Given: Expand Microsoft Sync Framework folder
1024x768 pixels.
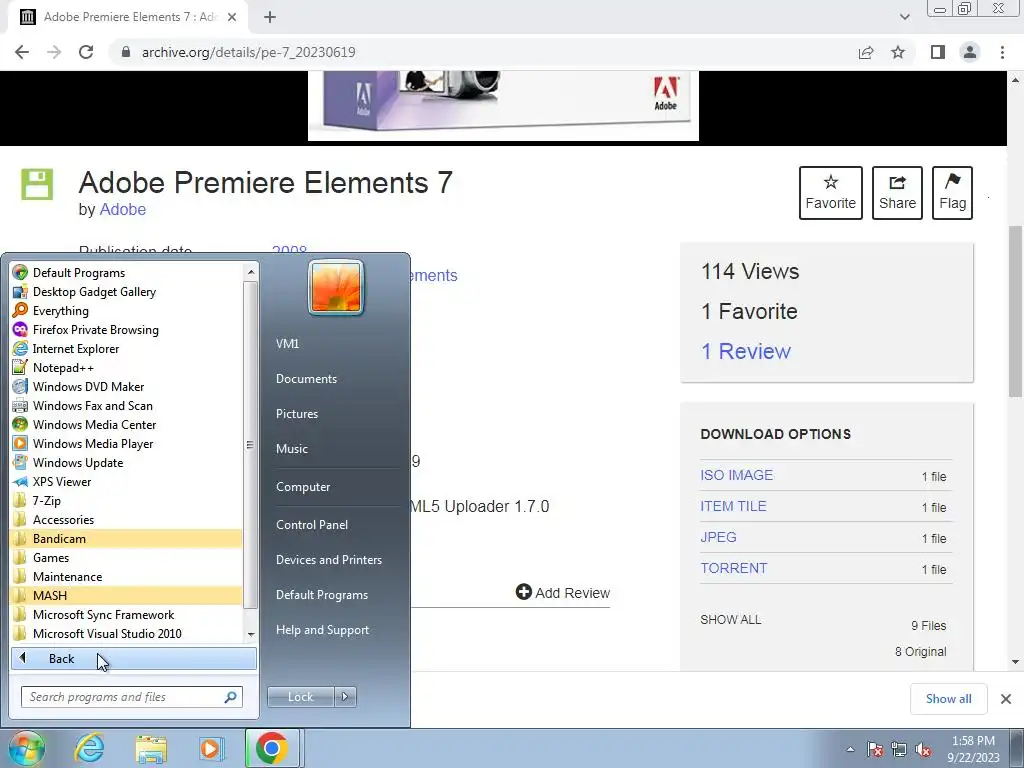Looking at the screenshot, I should 127,614.
